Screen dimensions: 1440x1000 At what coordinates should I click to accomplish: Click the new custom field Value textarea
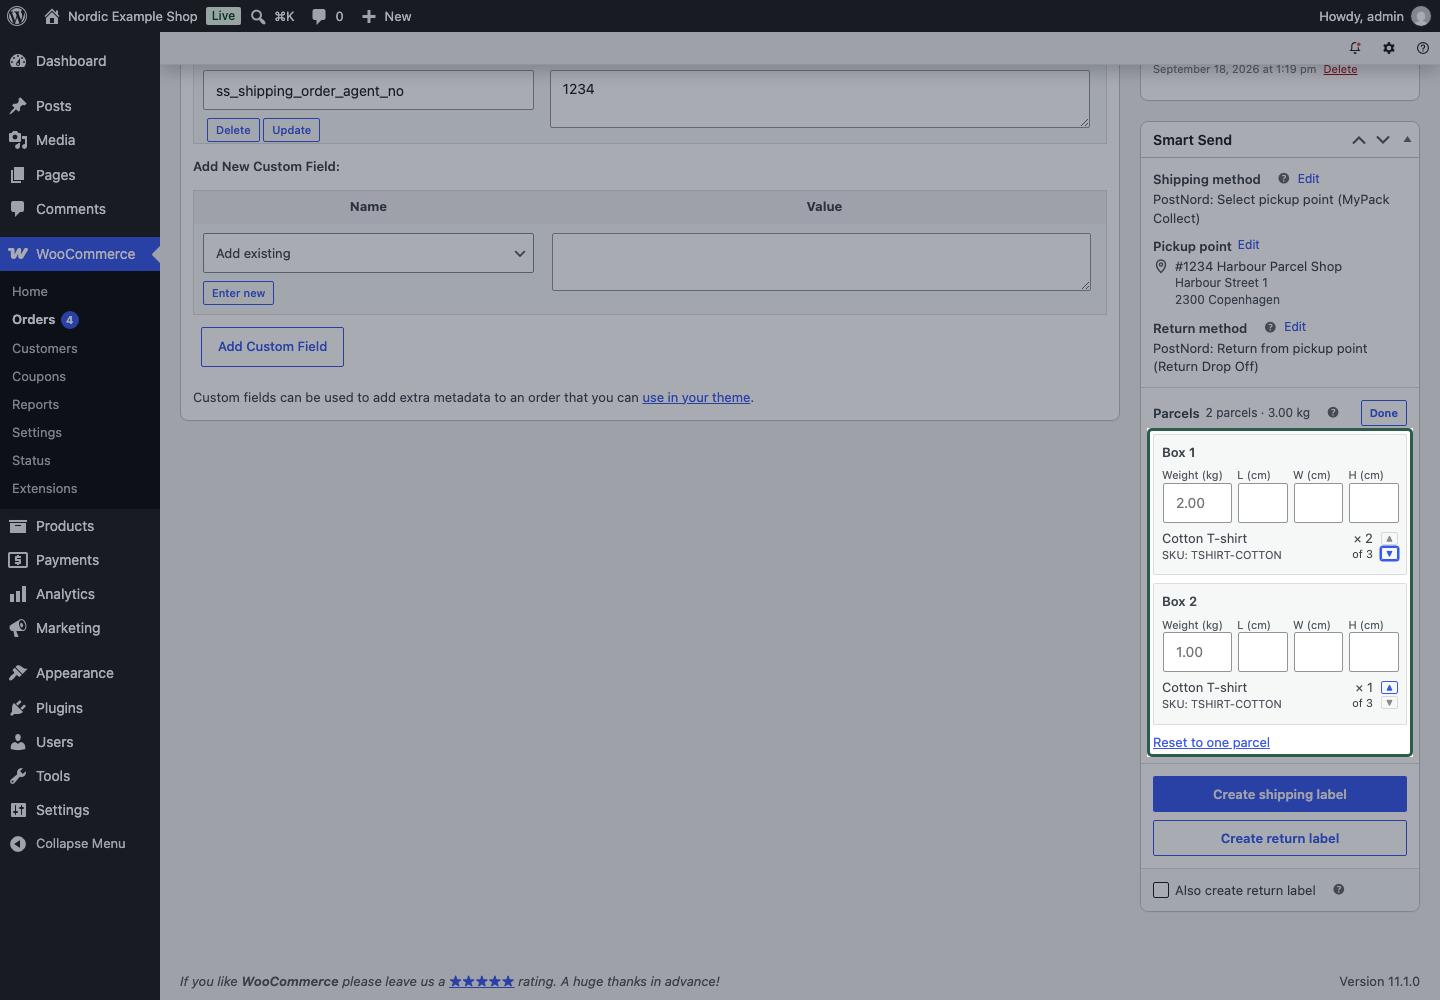[x=821, y=262]
